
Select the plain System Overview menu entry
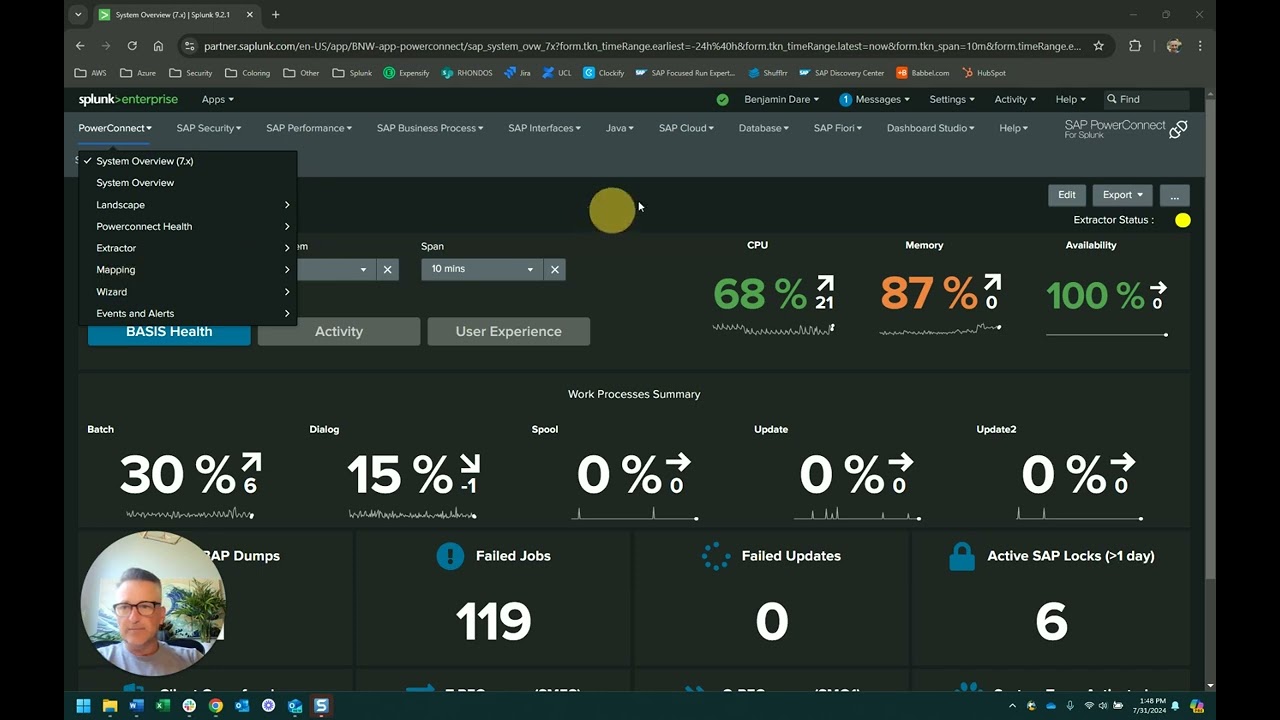click(188, 183)
